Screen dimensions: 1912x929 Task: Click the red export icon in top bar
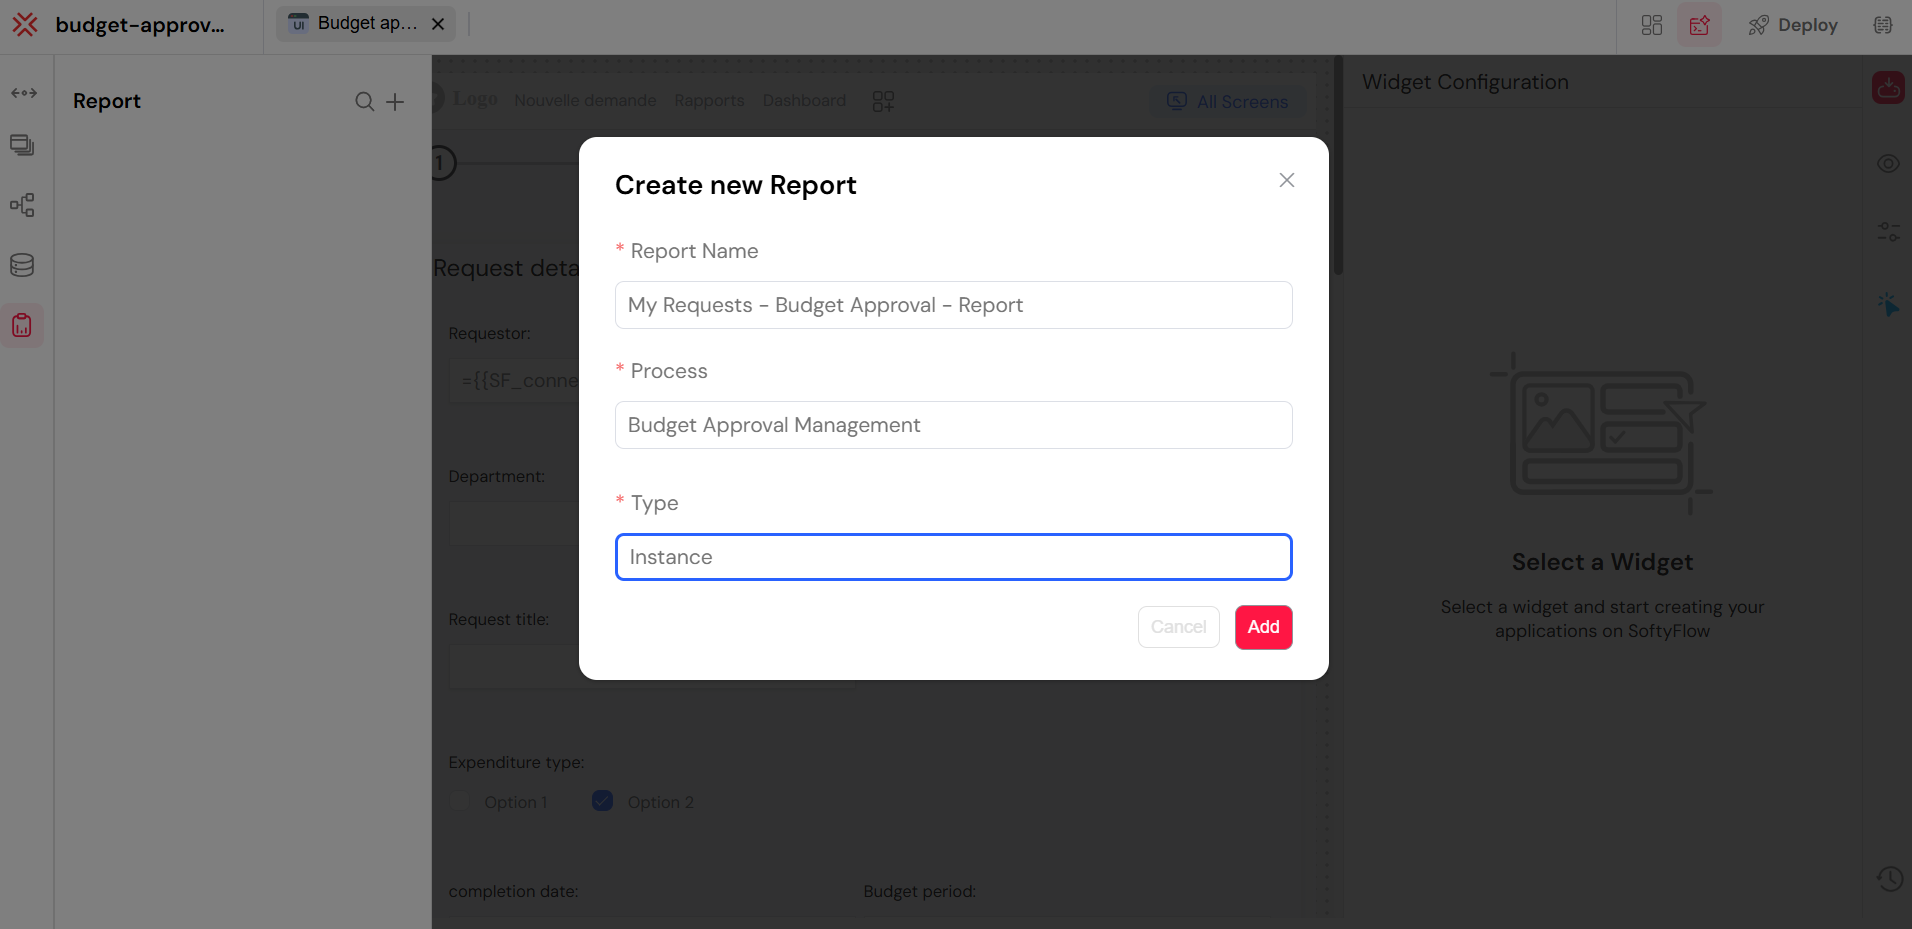tap(1699, 25)
